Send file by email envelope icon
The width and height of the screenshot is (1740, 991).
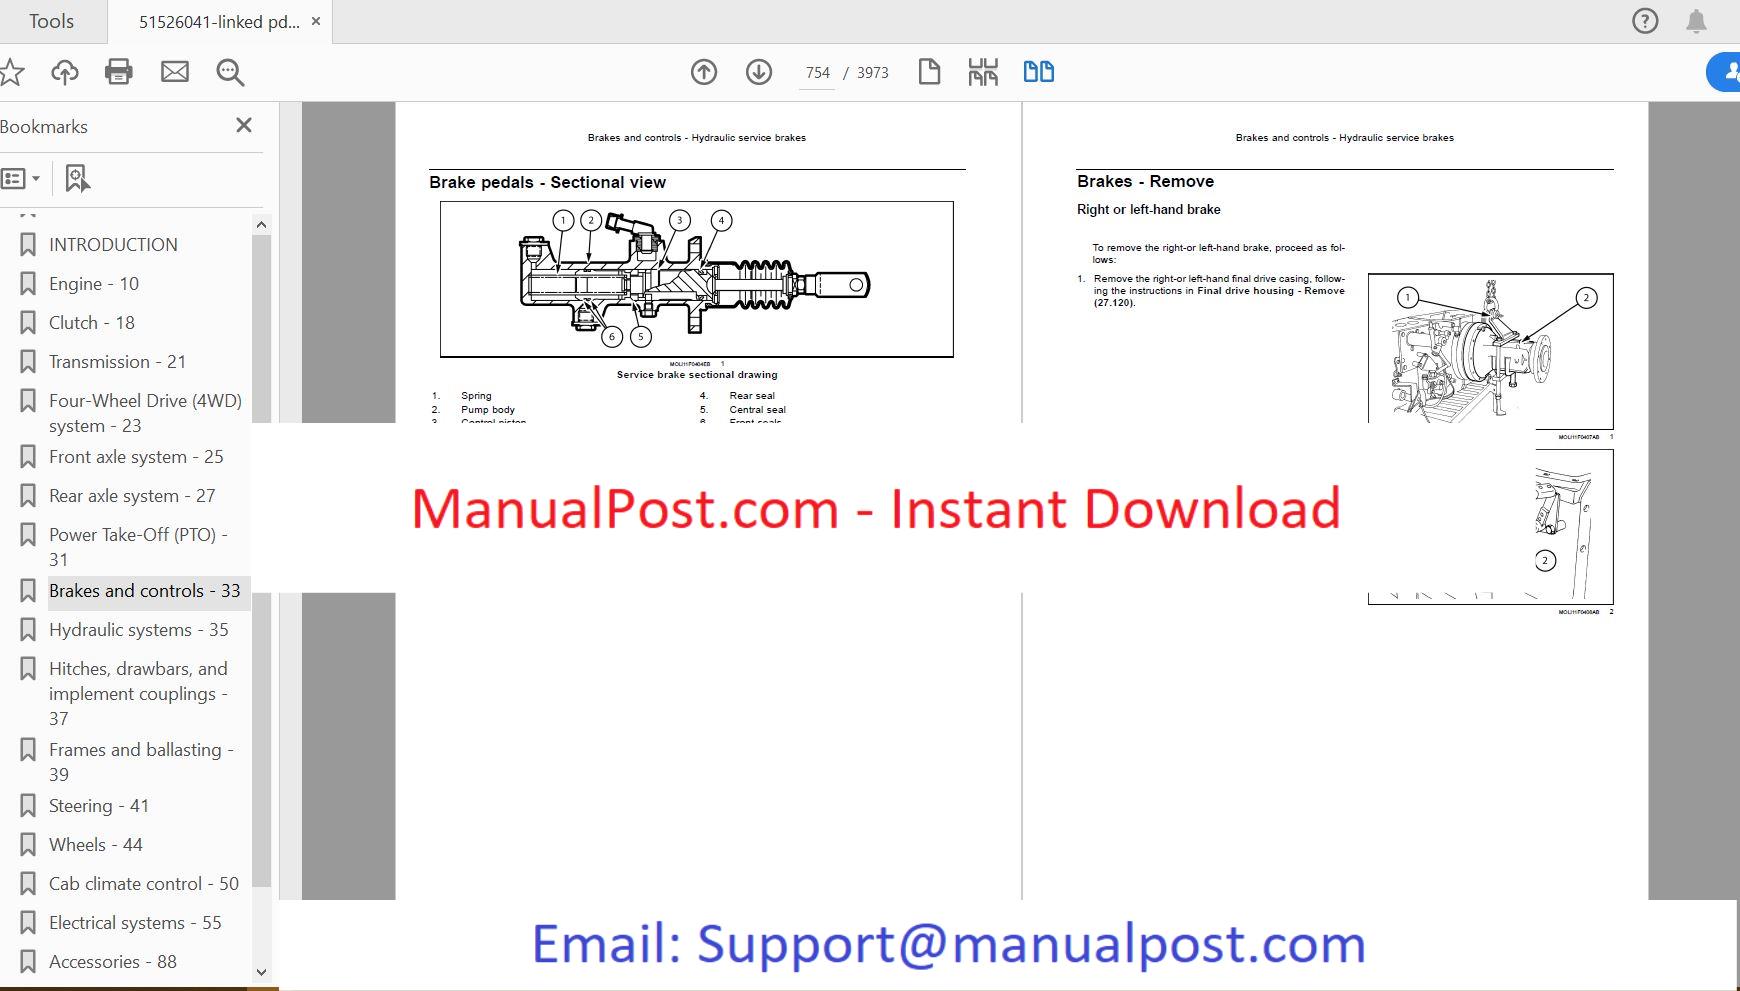pyautogui.click(x=175, y=72)
